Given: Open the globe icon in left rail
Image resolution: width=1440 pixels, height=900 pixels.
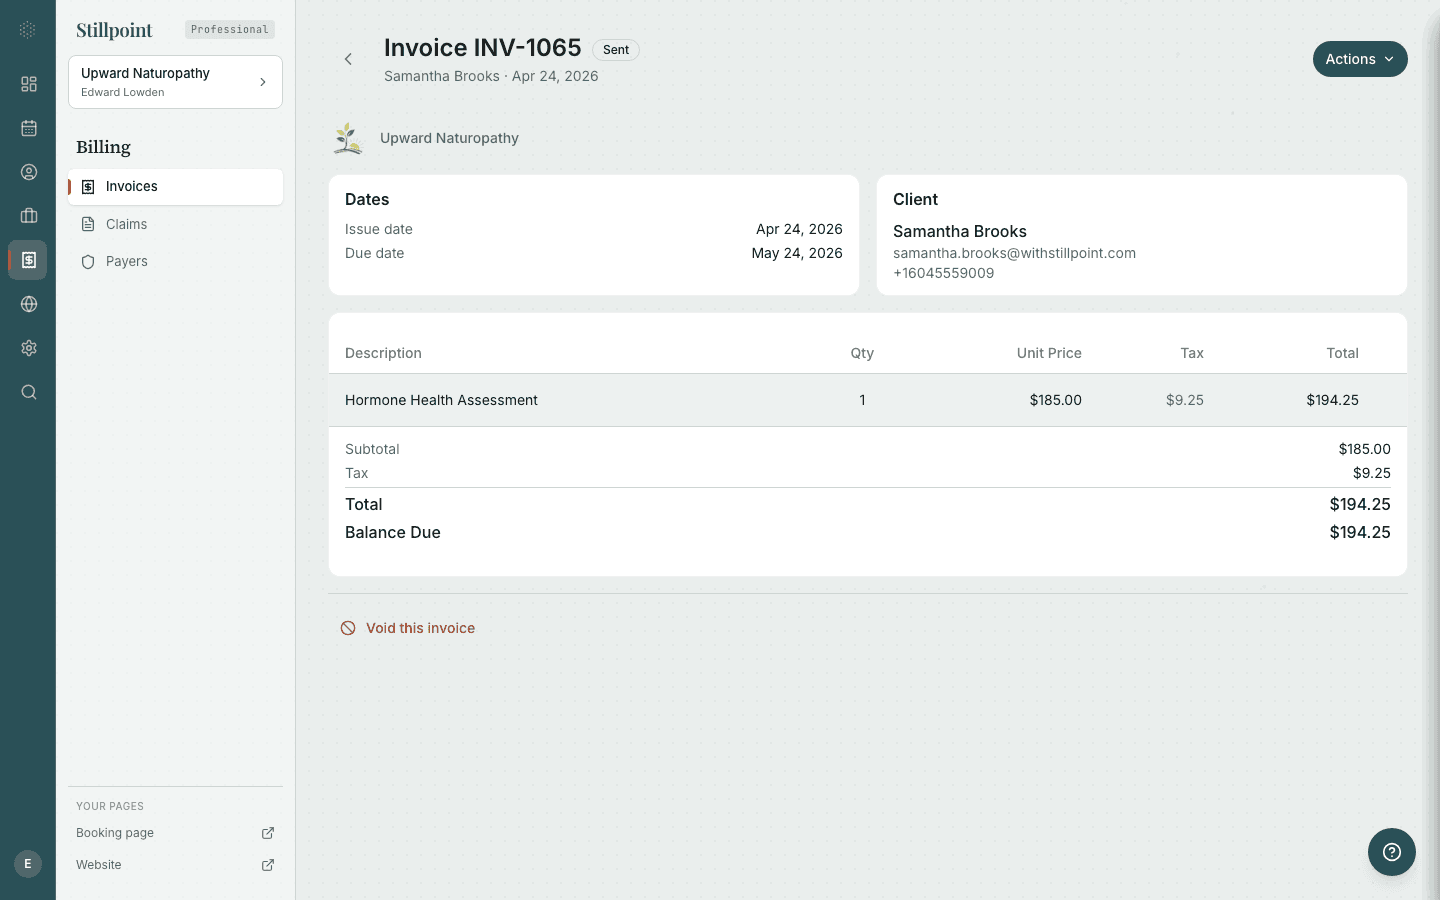Looking at the screenshot, I should pos(29,304).
